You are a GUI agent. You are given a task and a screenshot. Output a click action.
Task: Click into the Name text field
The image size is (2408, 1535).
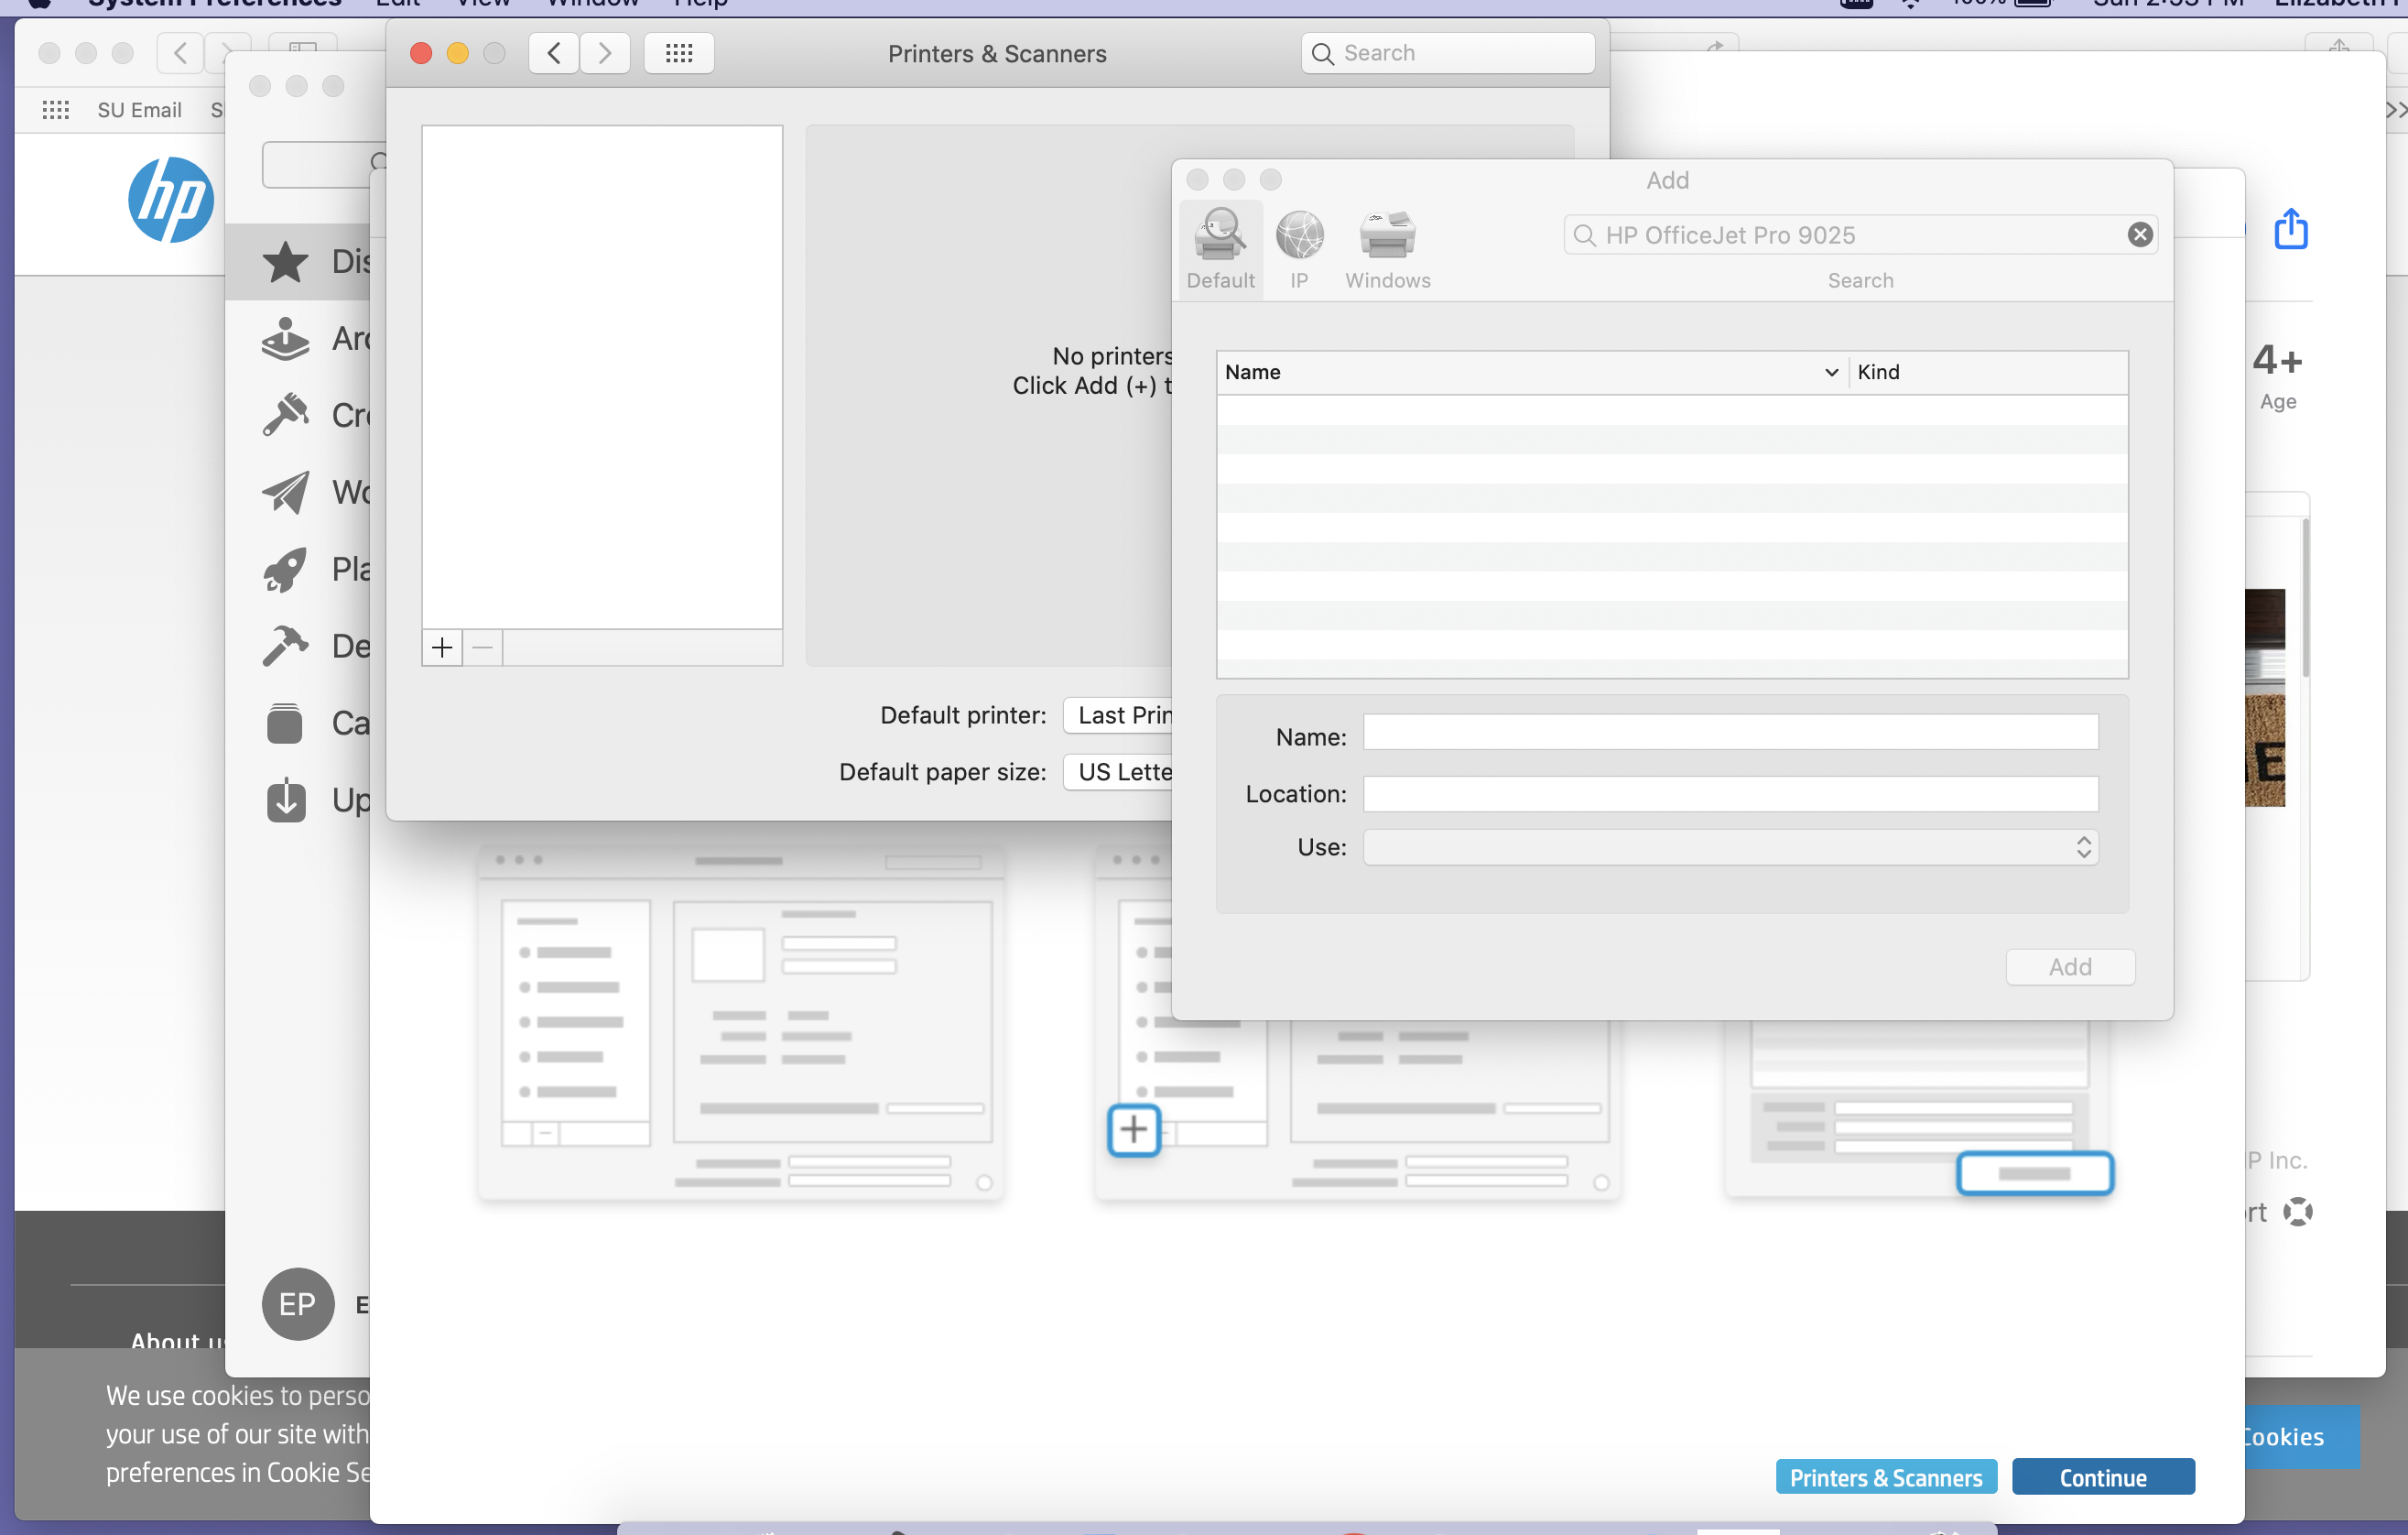point(1730,733)
